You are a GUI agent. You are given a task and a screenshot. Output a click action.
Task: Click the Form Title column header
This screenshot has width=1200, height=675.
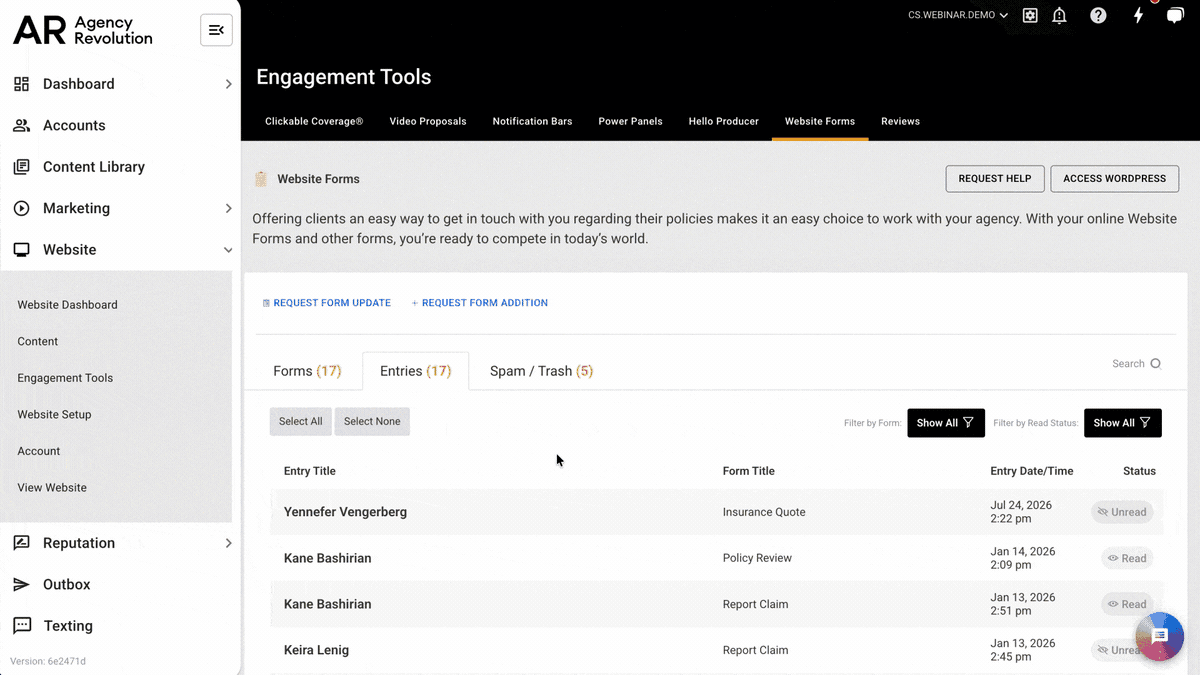pyautogui.click(x=749, y=471)
